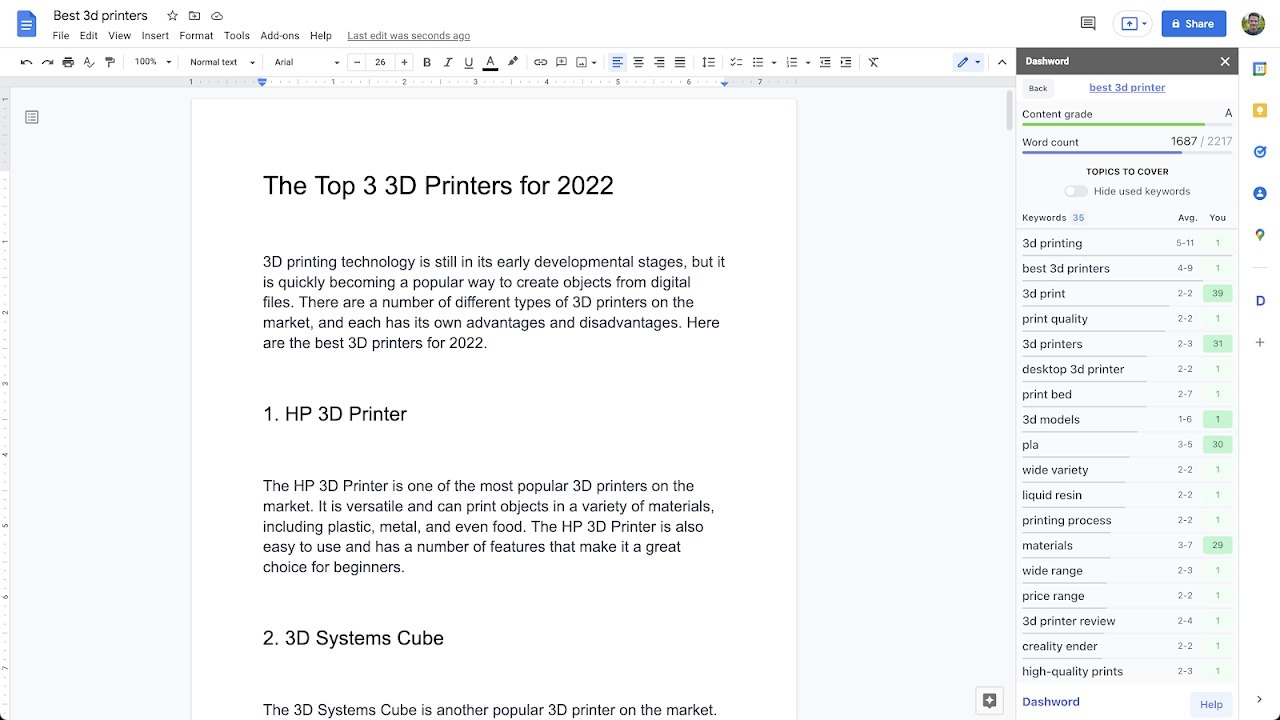Toggle Hide used keywords switch
This screenshot has width=1280, height=720.
click(x=1076, y=191)
